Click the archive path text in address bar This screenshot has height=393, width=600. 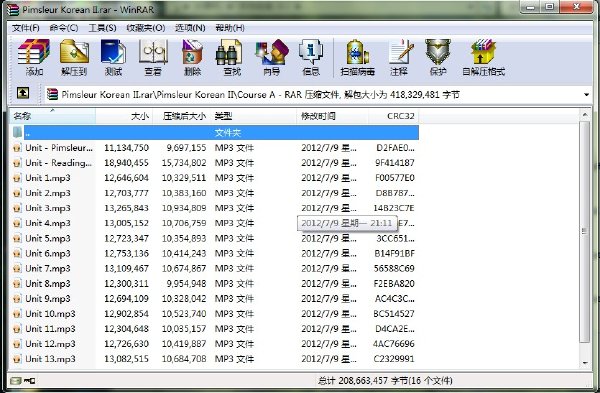click(260, 95)
